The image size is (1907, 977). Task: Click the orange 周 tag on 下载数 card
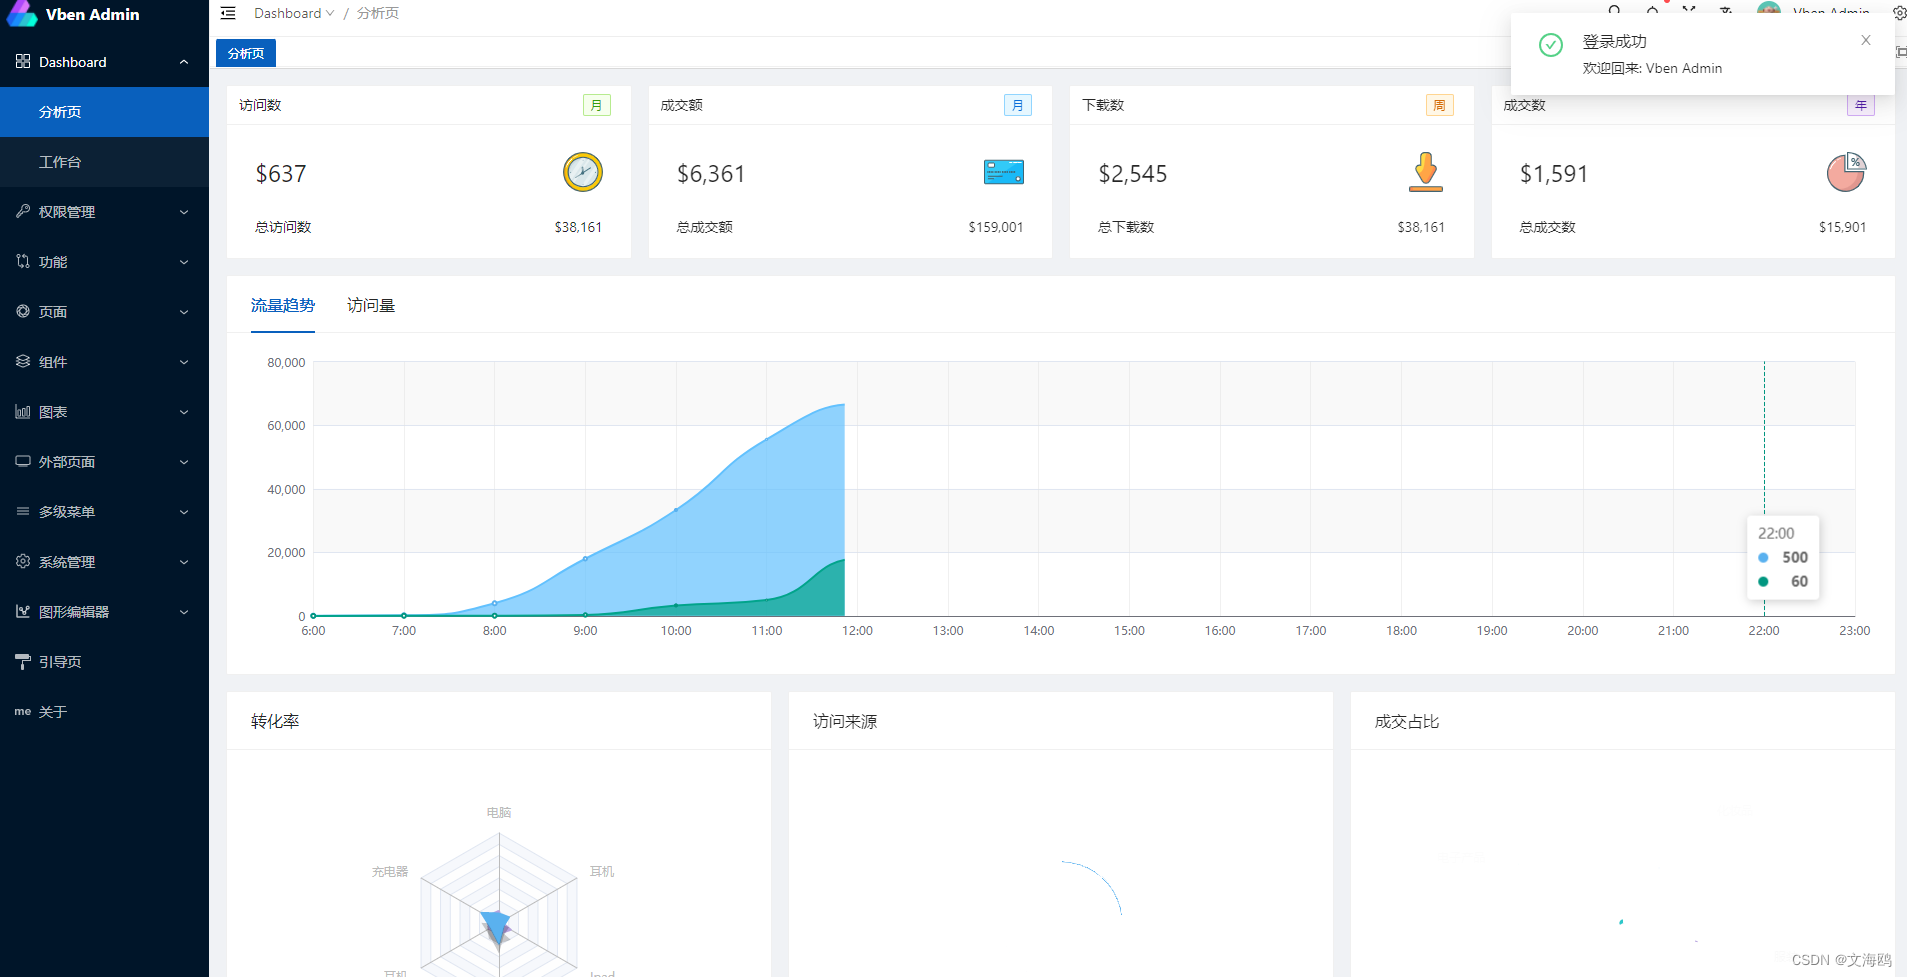click(1440, 105)
